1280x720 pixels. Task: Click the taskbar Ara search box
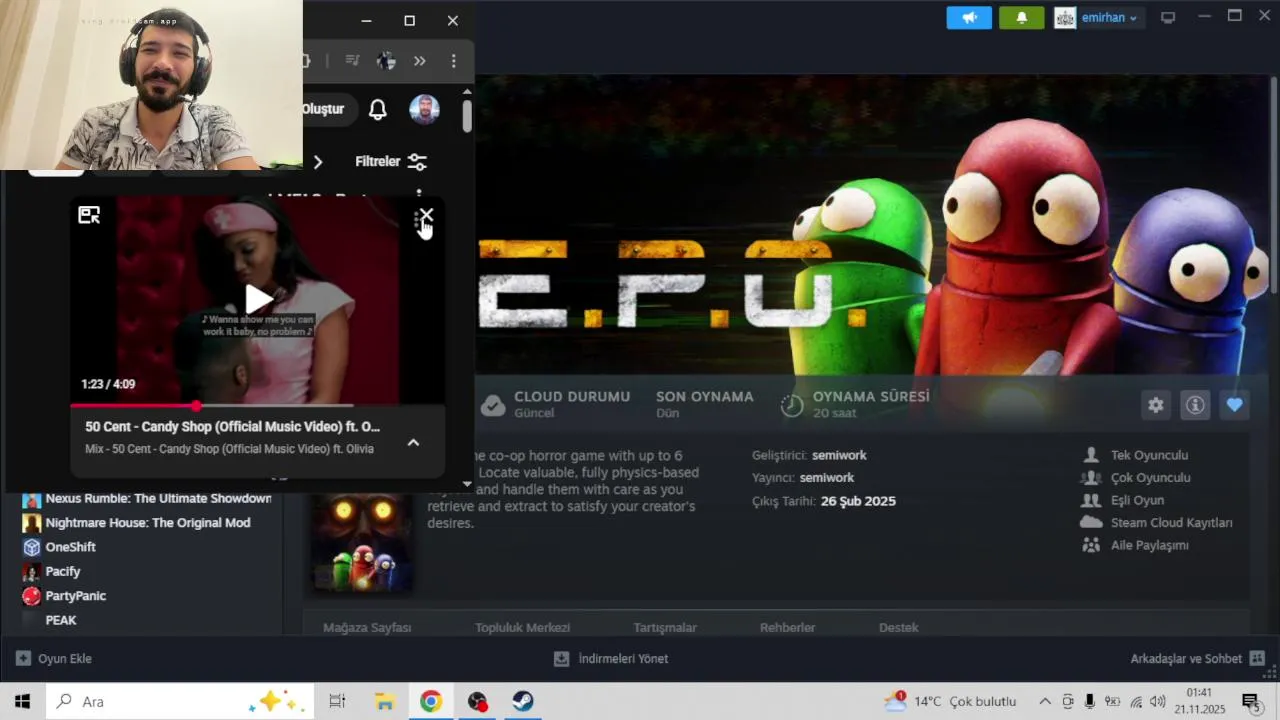(x=180, y=701)
